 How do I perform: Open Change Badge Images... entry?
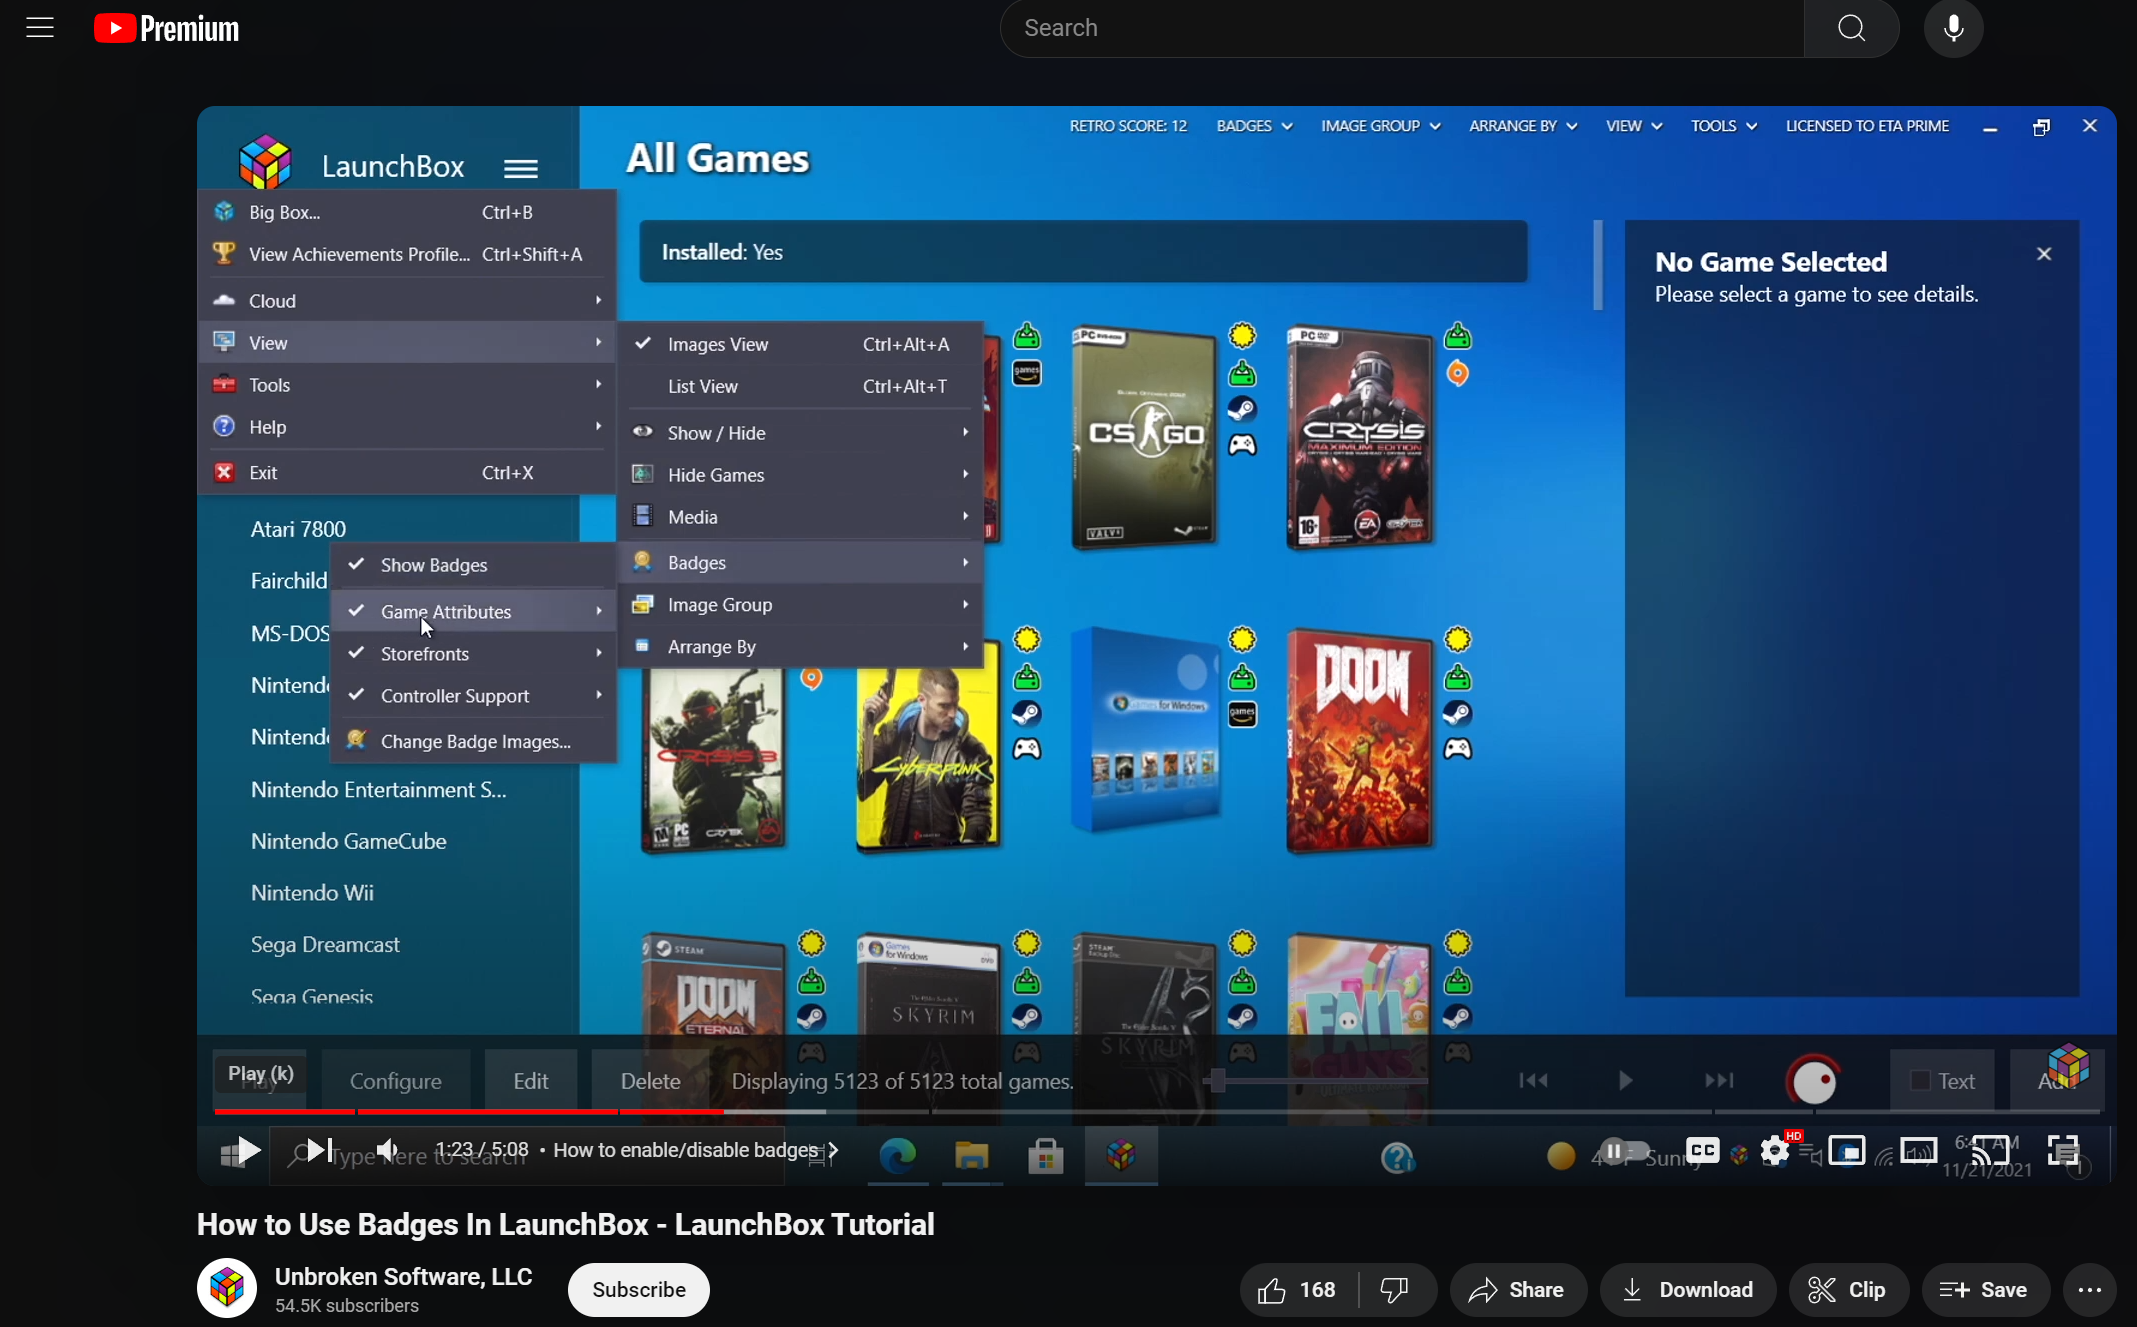click(x=473, y=742)
